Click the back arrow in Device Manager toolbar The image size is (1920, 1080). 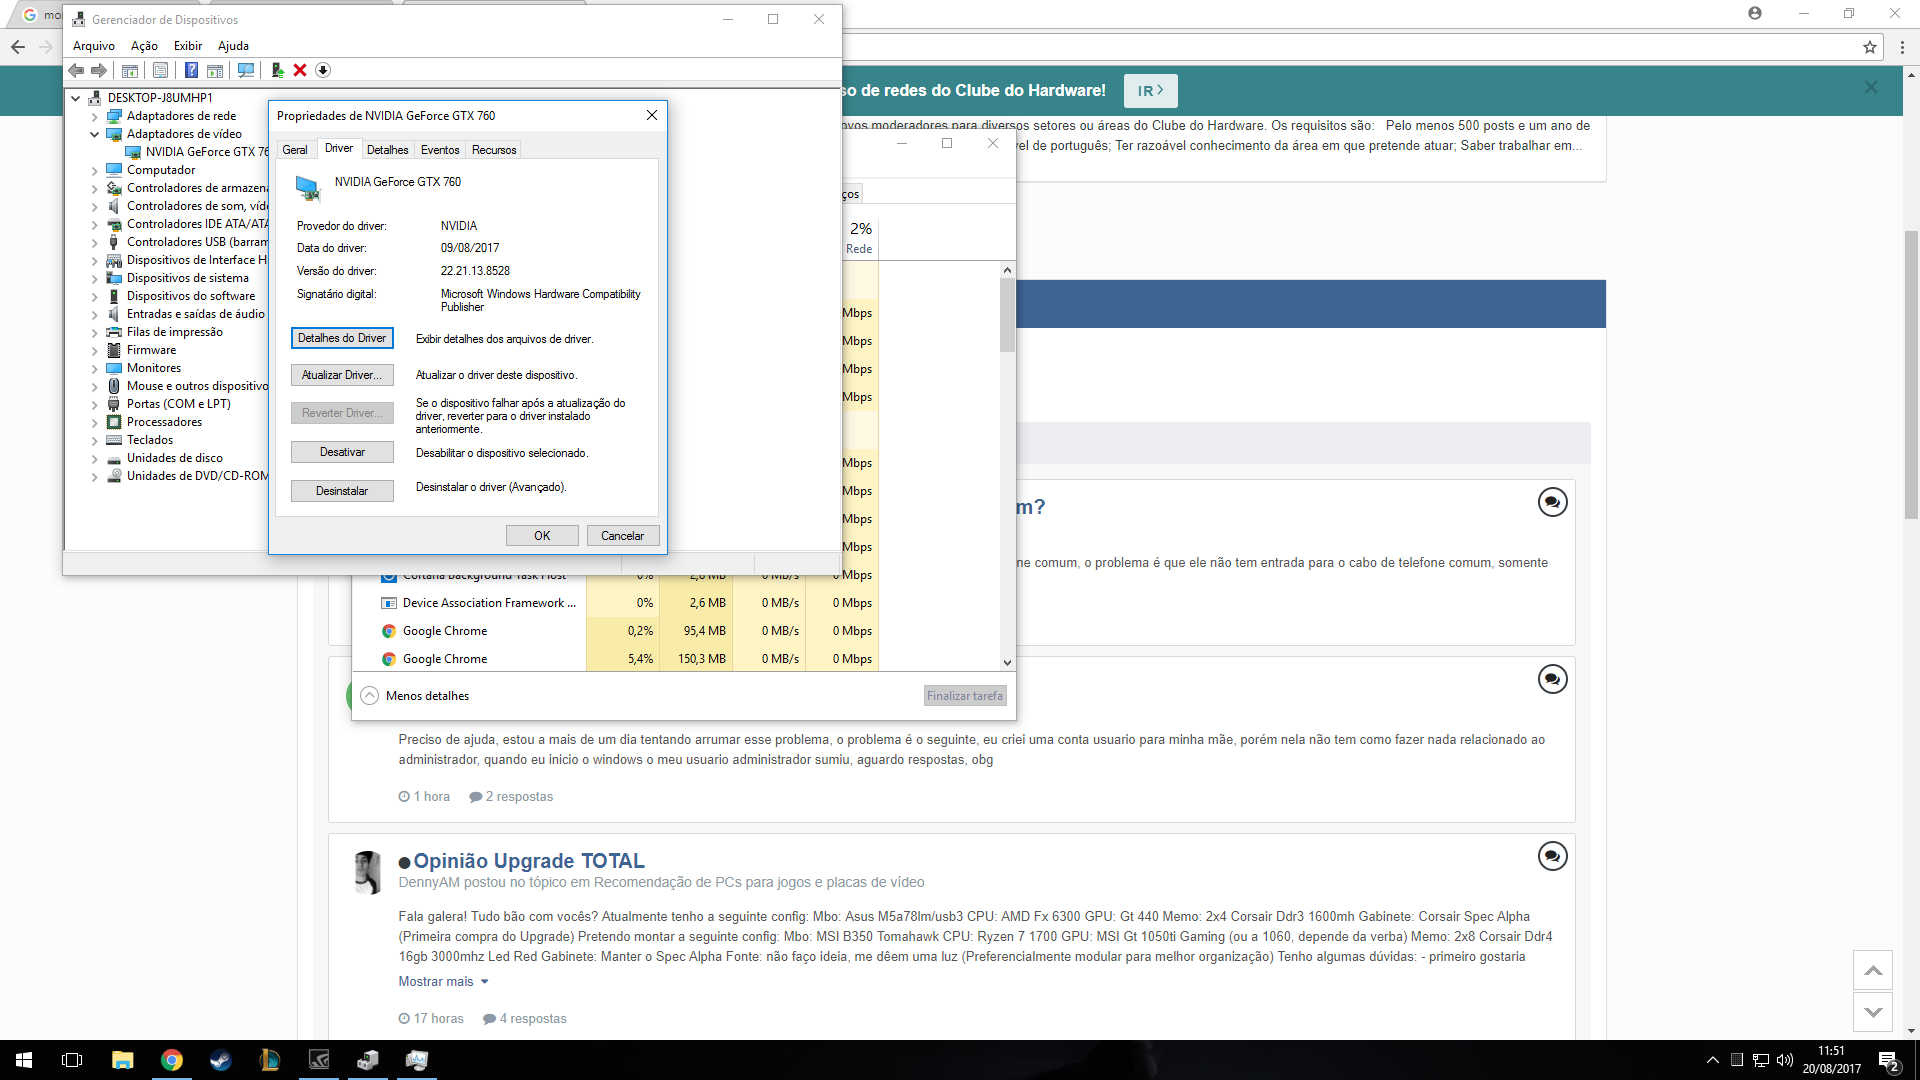[76, 70]
